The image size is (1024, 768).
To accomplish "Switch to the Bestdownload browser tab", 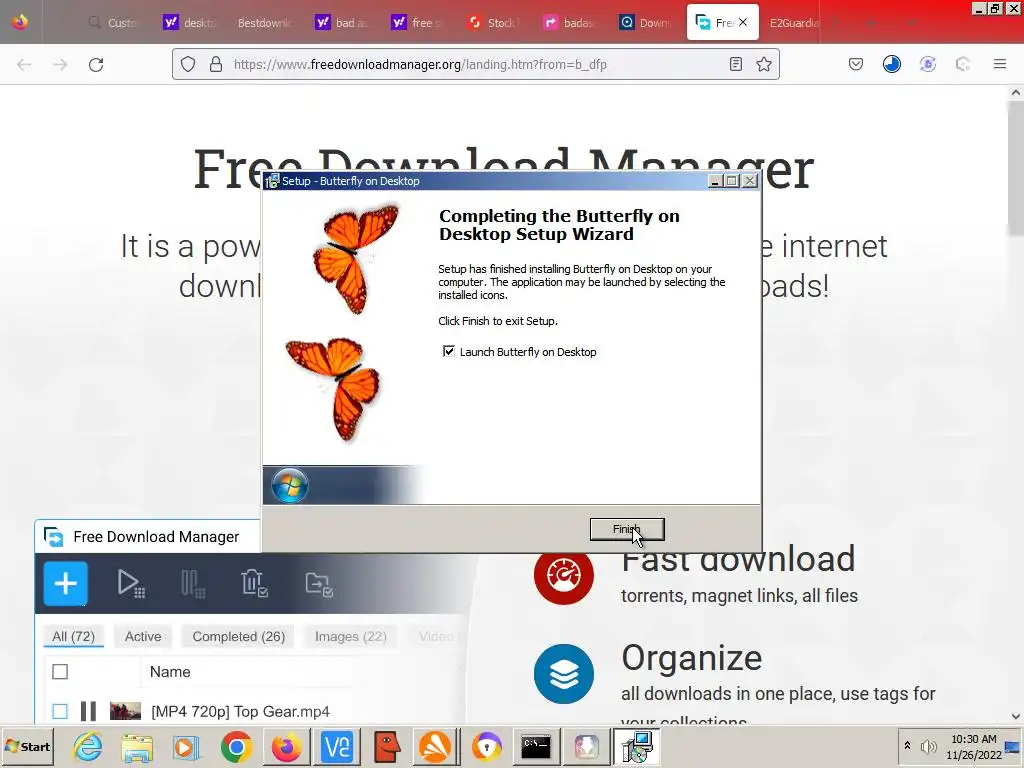I will [264, 23].
